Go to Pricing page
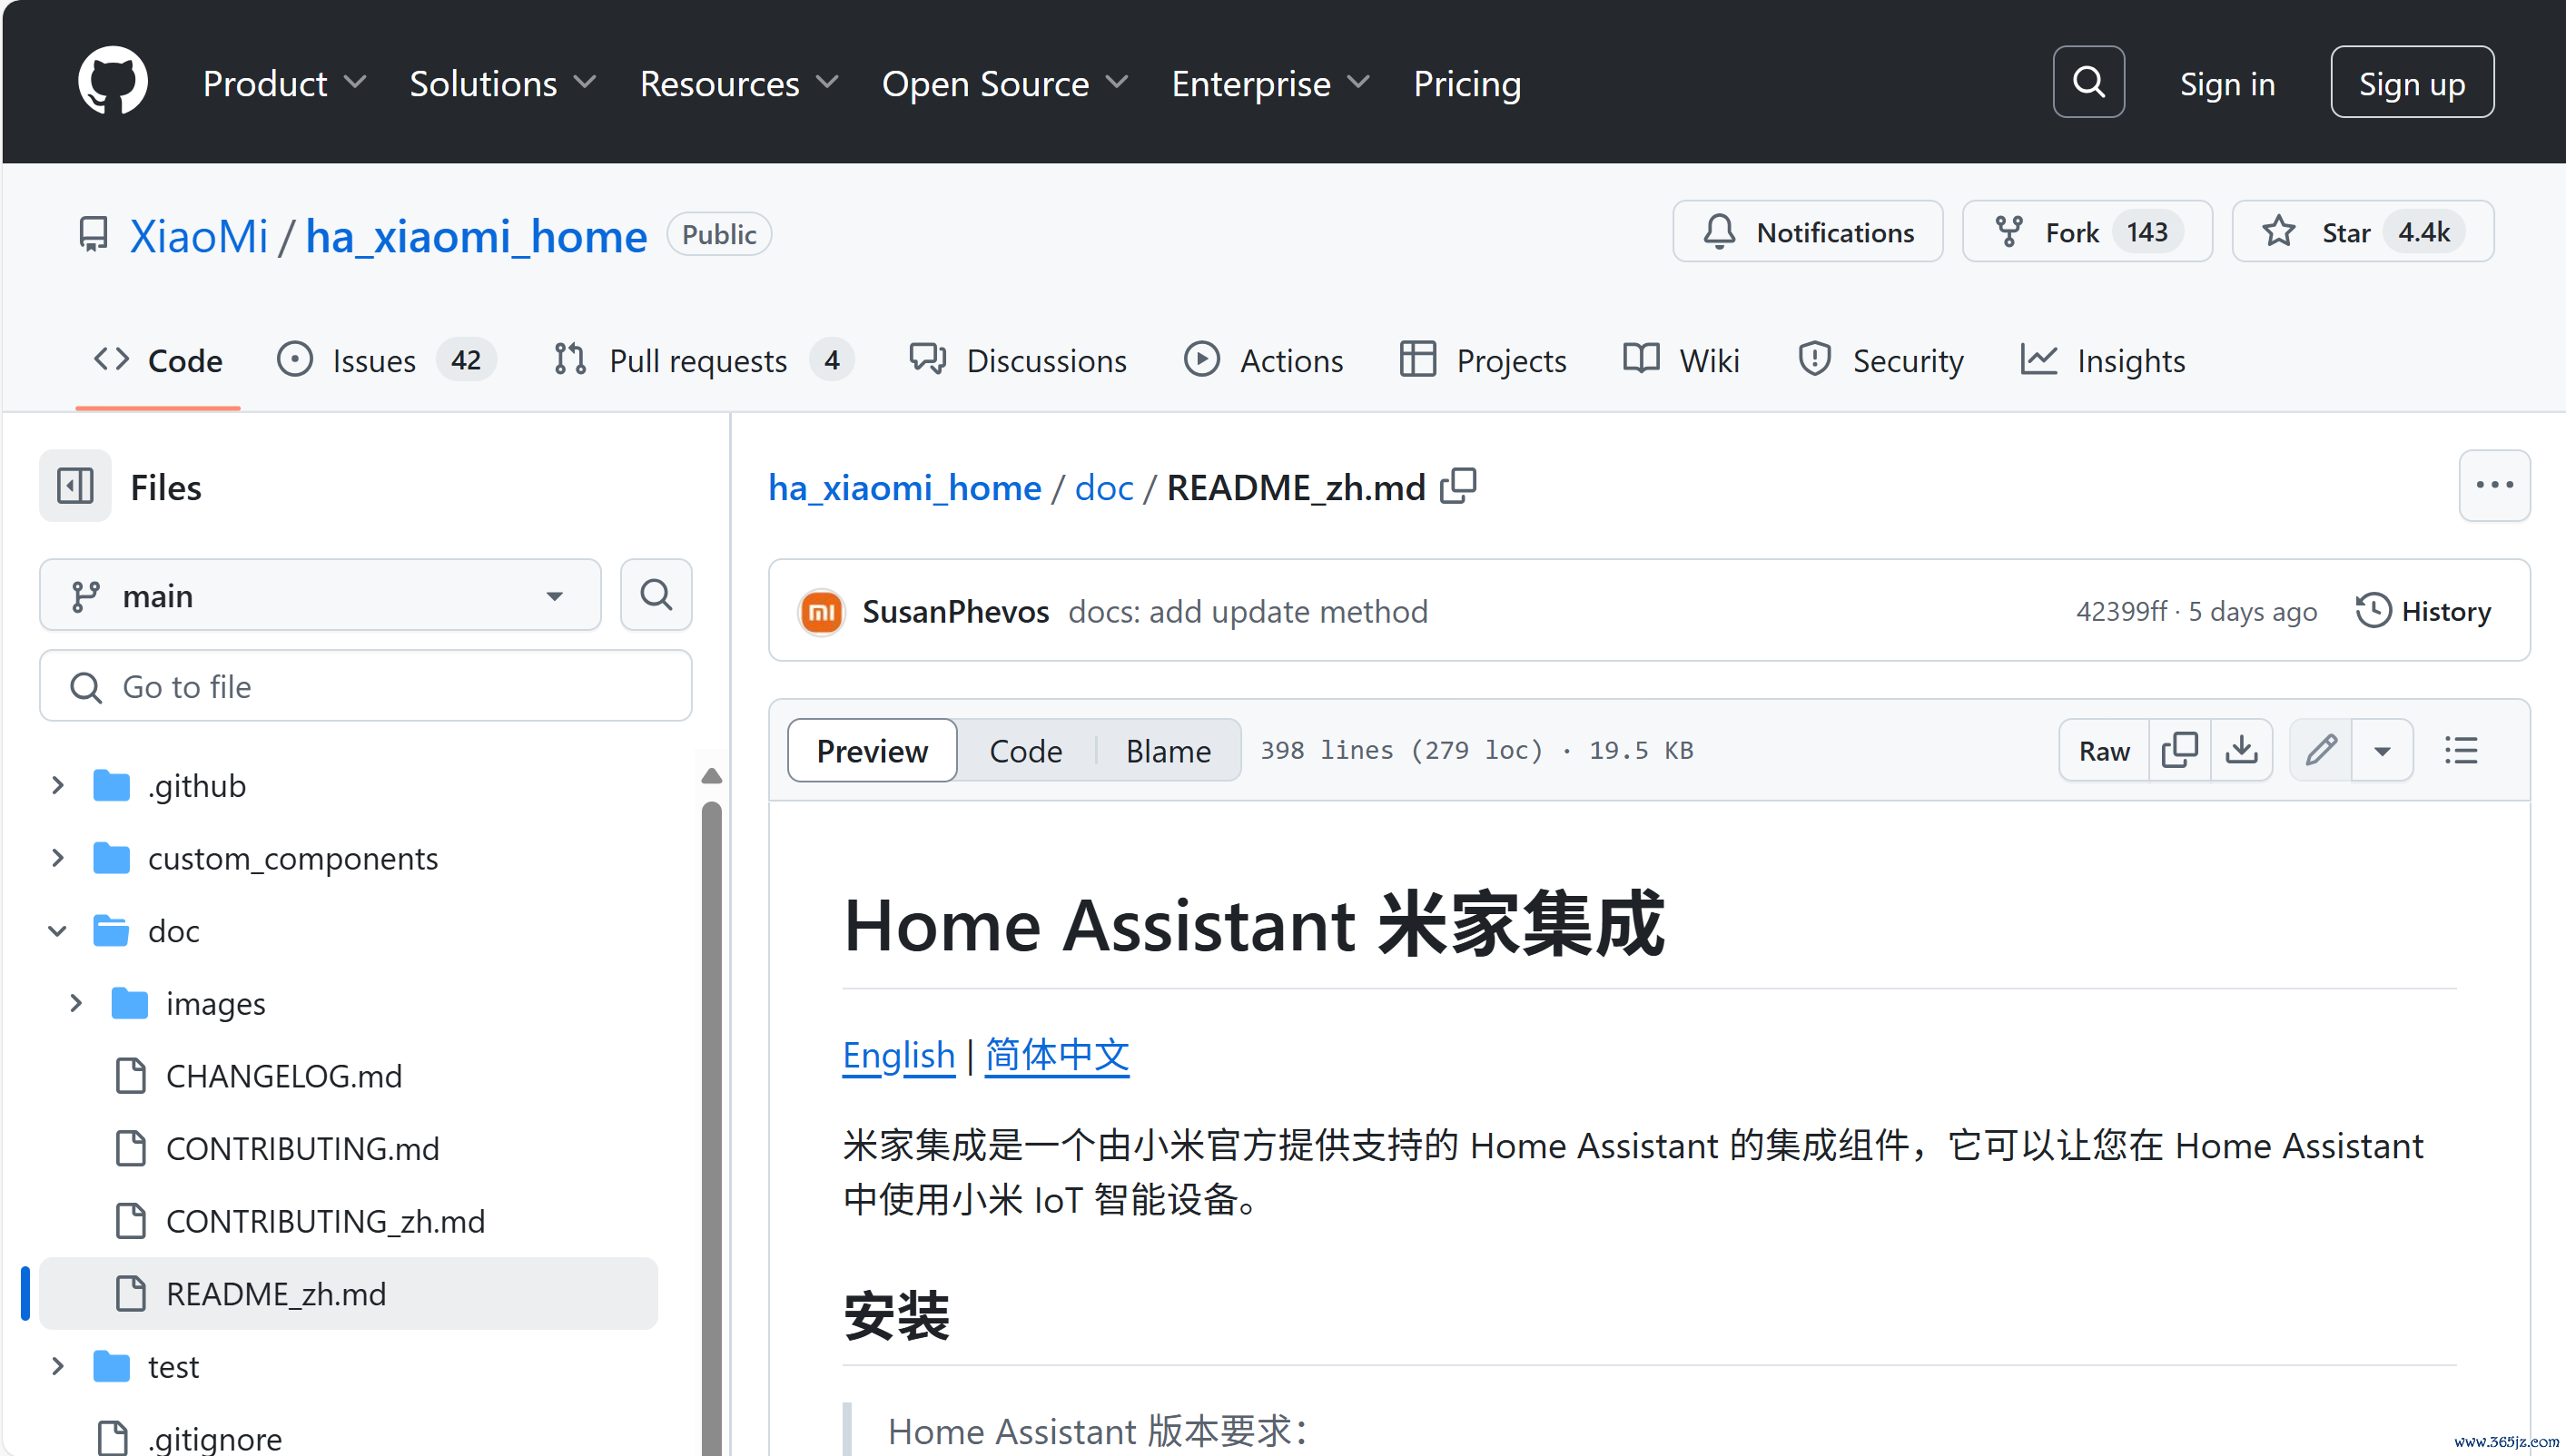The width and height of the screenshot is (2566, 1456). [x=1467, y=83]
